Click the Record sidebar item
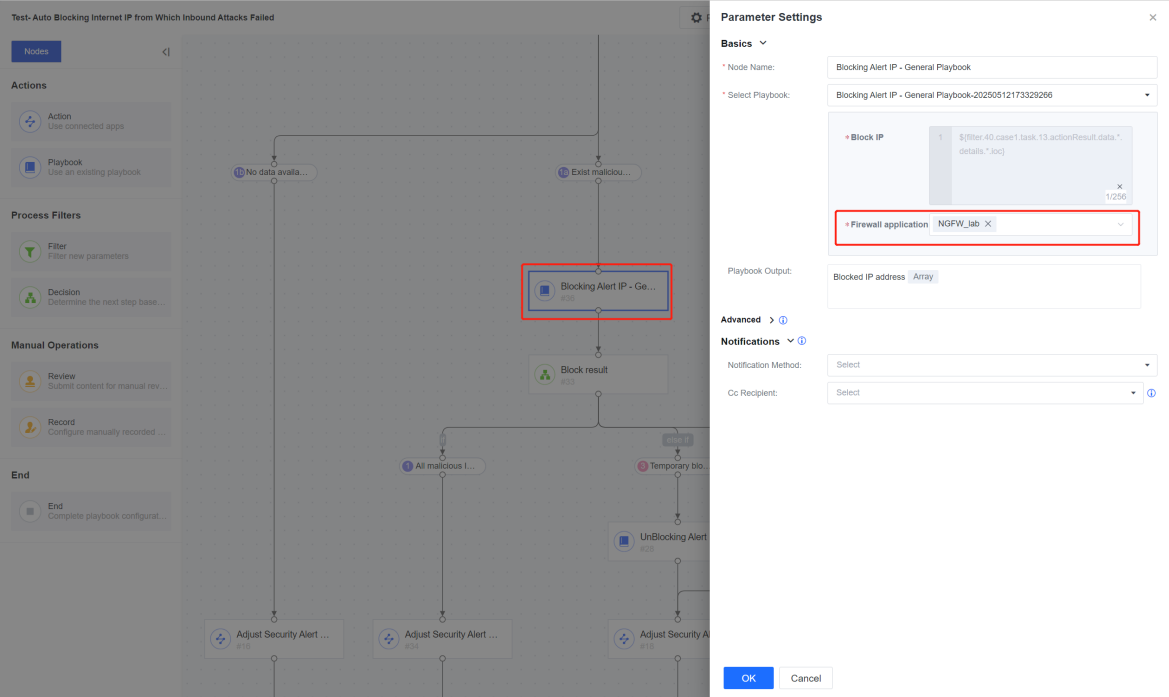Viewport: 1169px width, 697px height. [x=91, y=427]
